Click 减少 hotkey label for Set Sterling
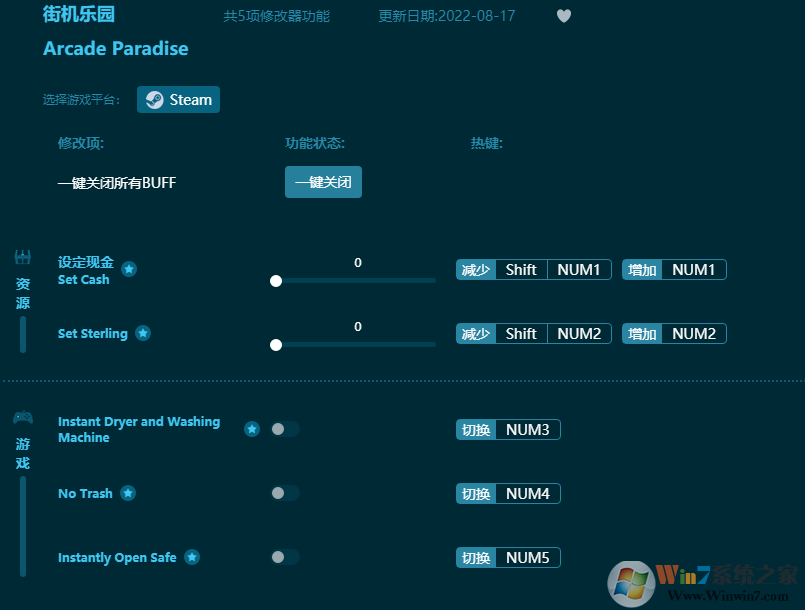This screenshot has width=805, height=610. pyautogui.click(x=476, y=334)
